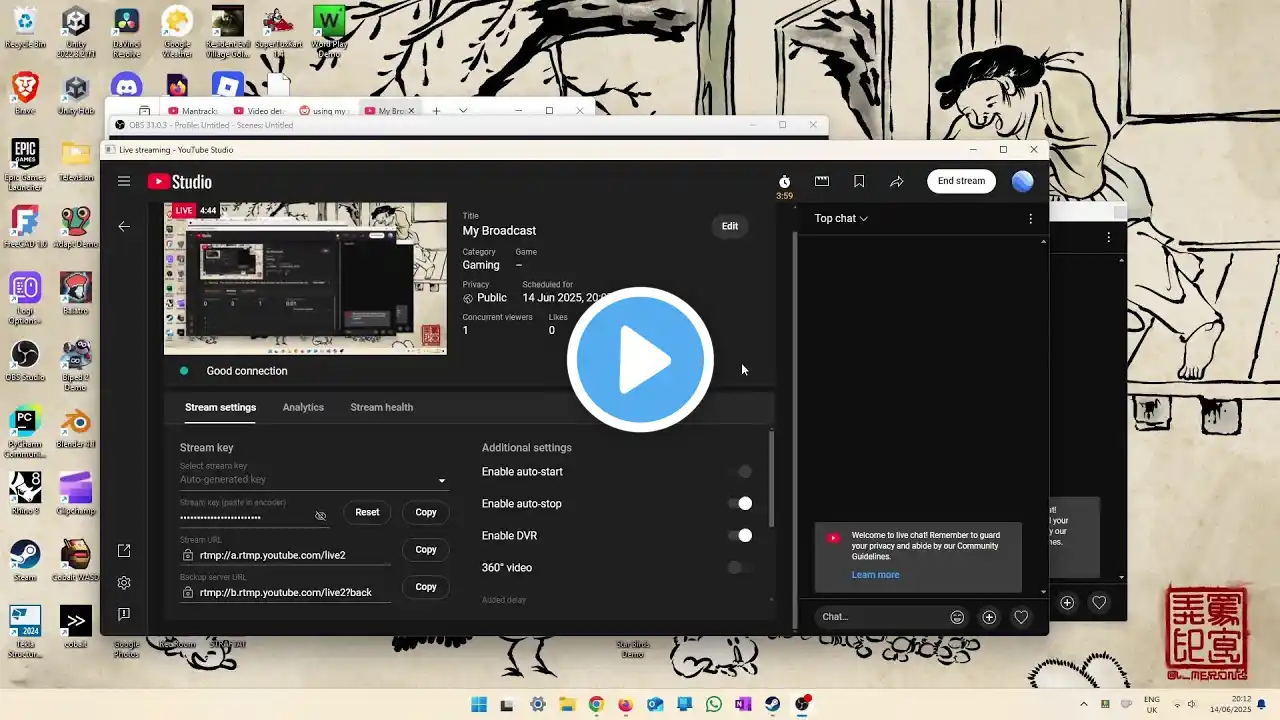Click the Windows Start button
The width and height of the screenshot is (1280, 720).
pos(479,704)
